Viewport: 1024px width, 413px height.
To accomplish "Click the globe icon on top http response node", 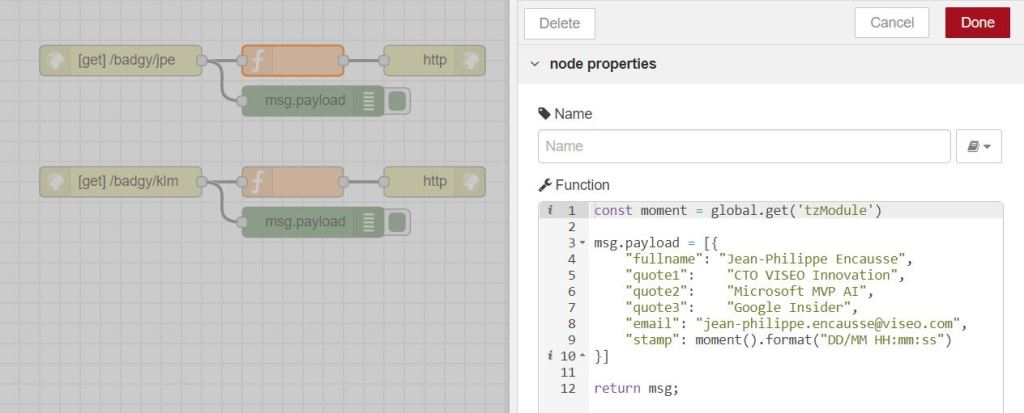I will coord(468,61).
